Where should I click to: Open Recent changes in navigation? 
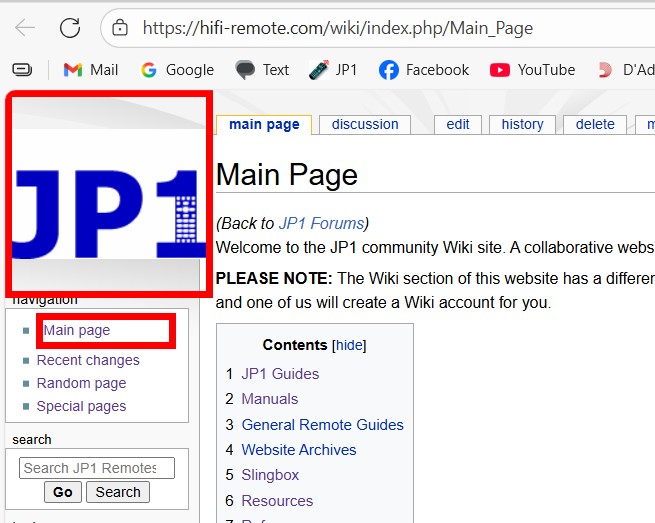pos(88,360)
